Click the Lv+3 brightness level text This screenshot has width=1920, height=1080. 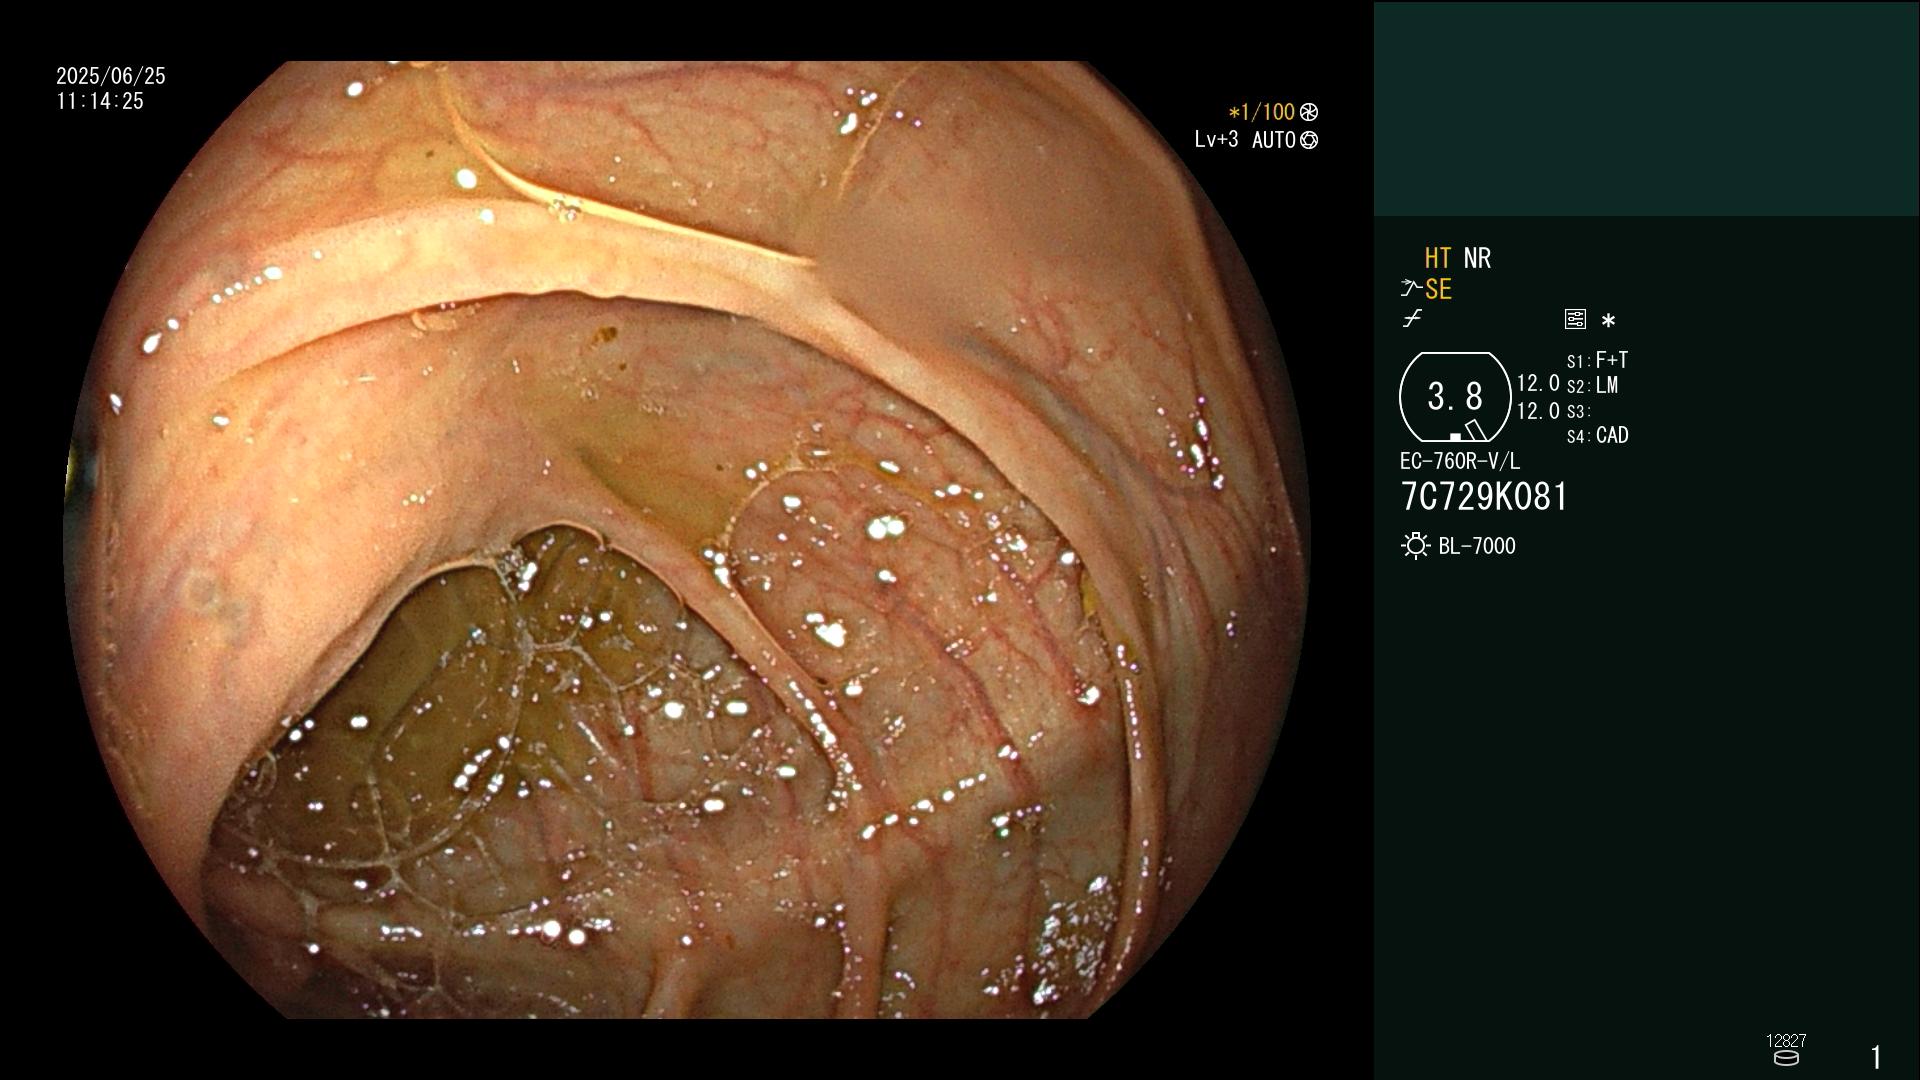pos(1216,139)
